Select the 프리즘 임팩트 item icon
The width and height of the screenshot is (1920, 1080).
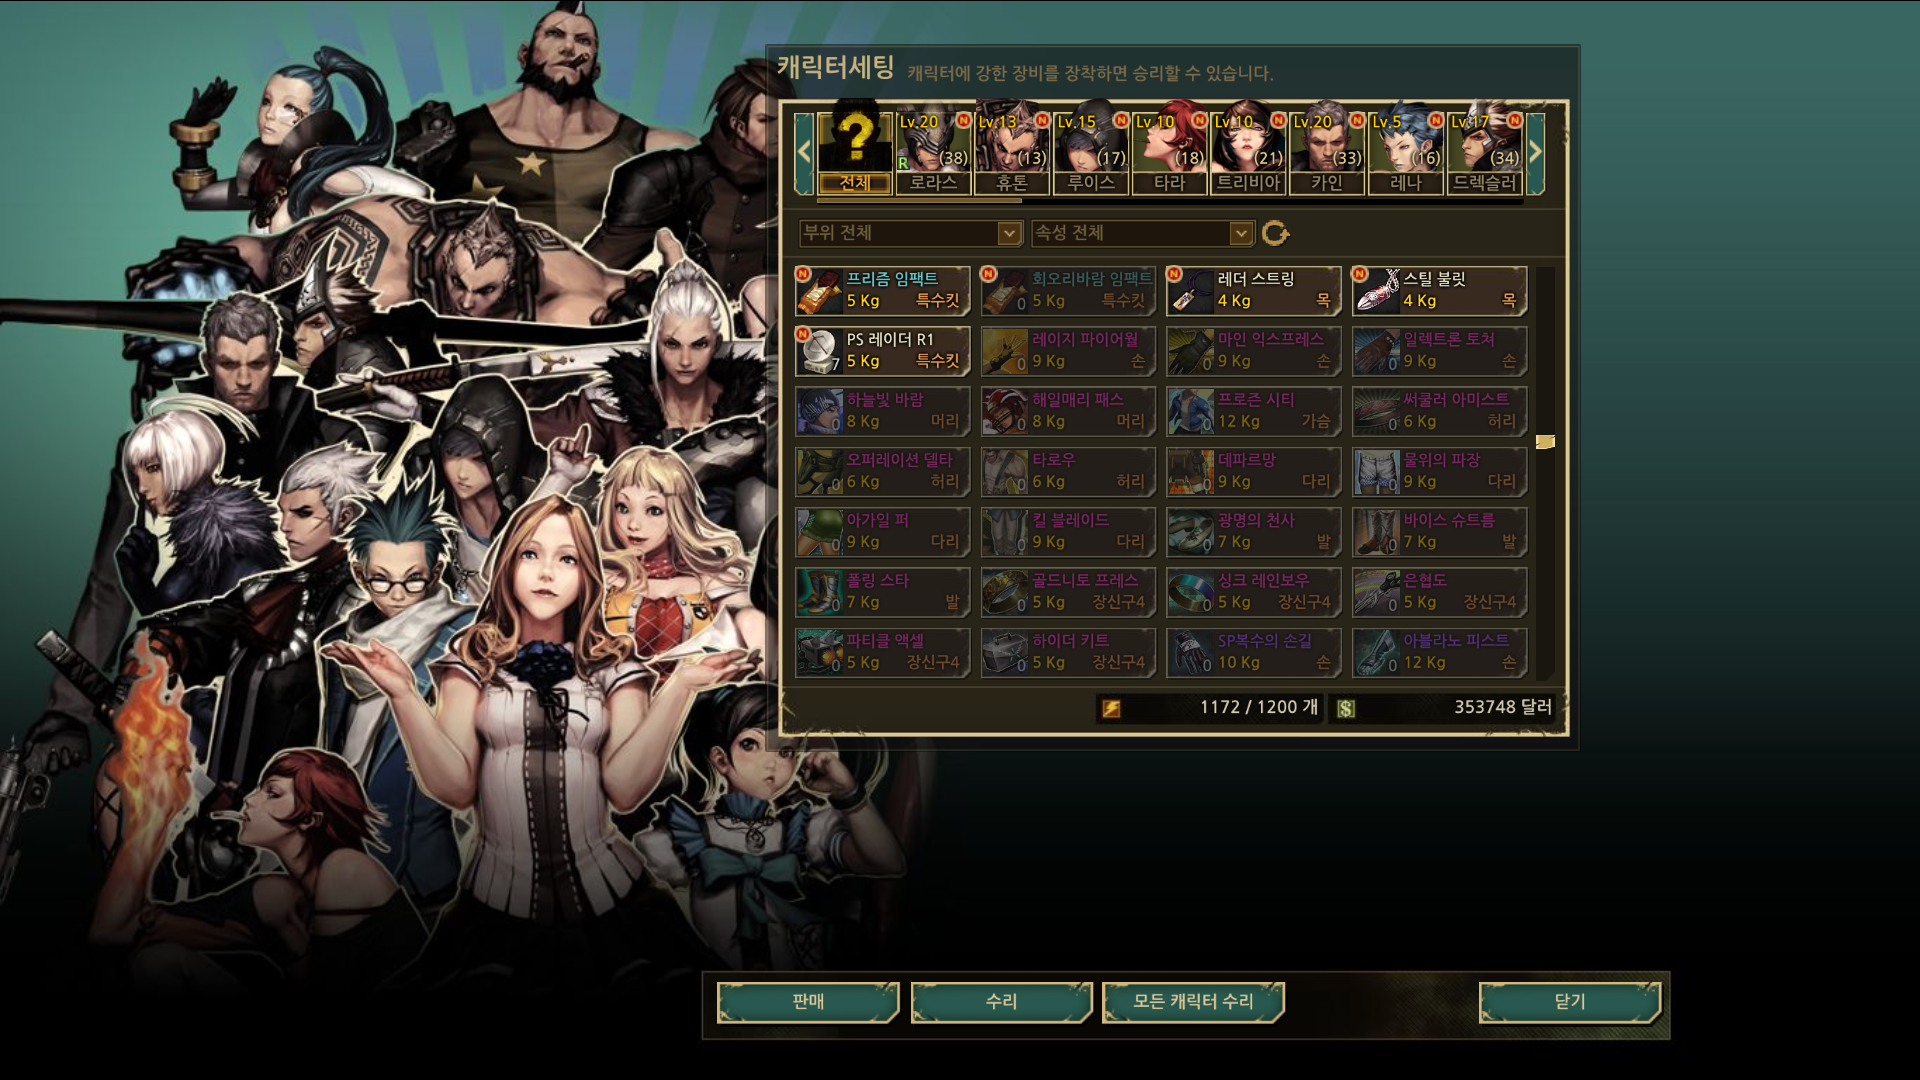820,291
